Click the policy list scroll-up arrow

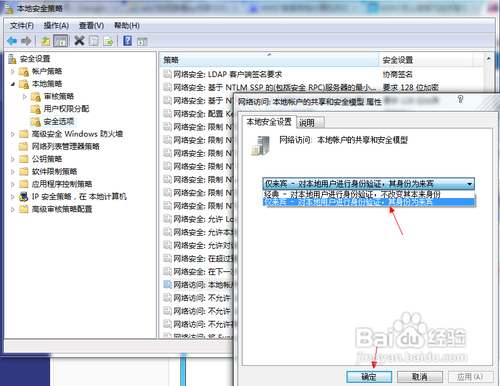[488, 59]
